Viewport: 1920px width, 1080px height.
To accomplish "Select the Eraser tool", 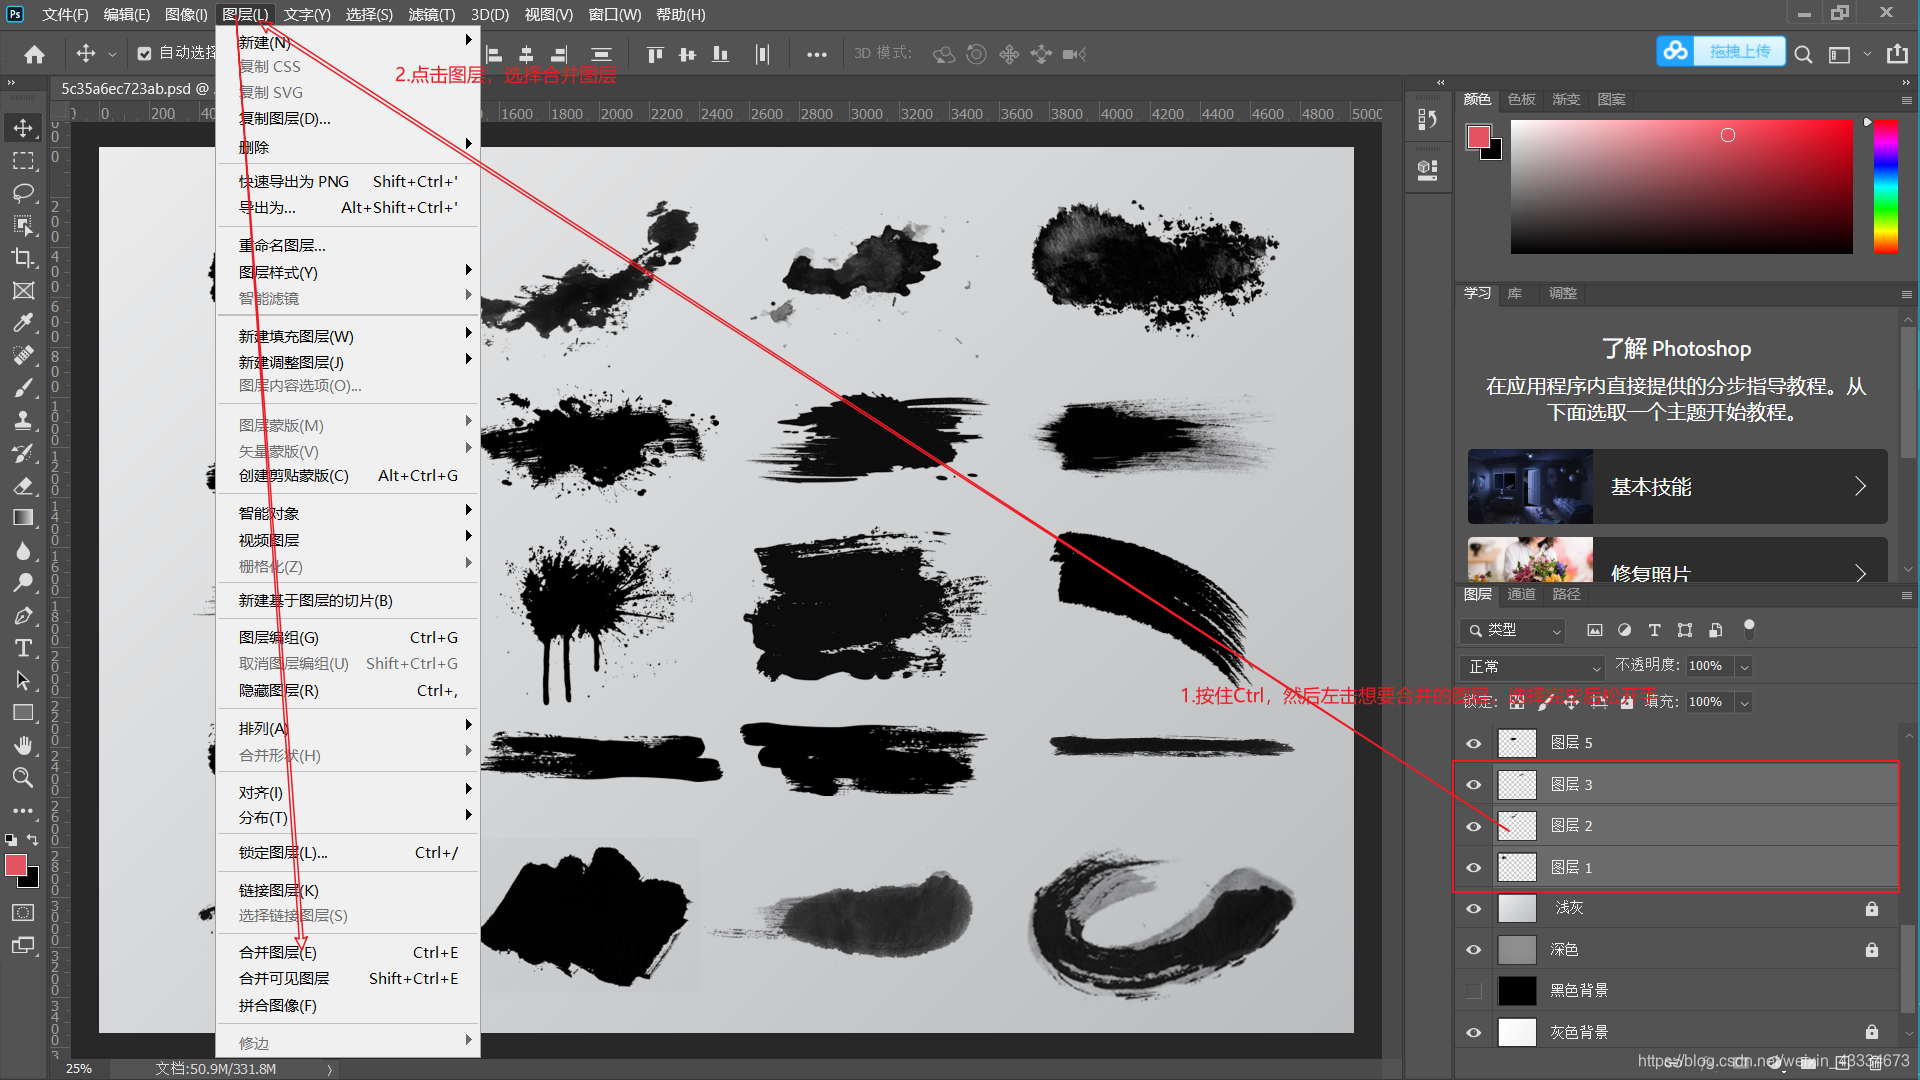I will [23, 486].
